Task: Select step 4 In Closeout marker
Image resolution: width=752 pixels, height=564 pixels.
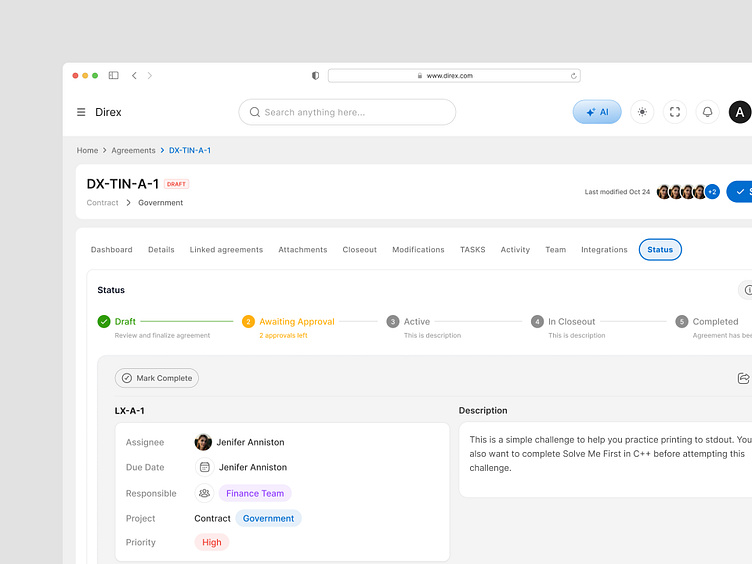Action: 537,321
